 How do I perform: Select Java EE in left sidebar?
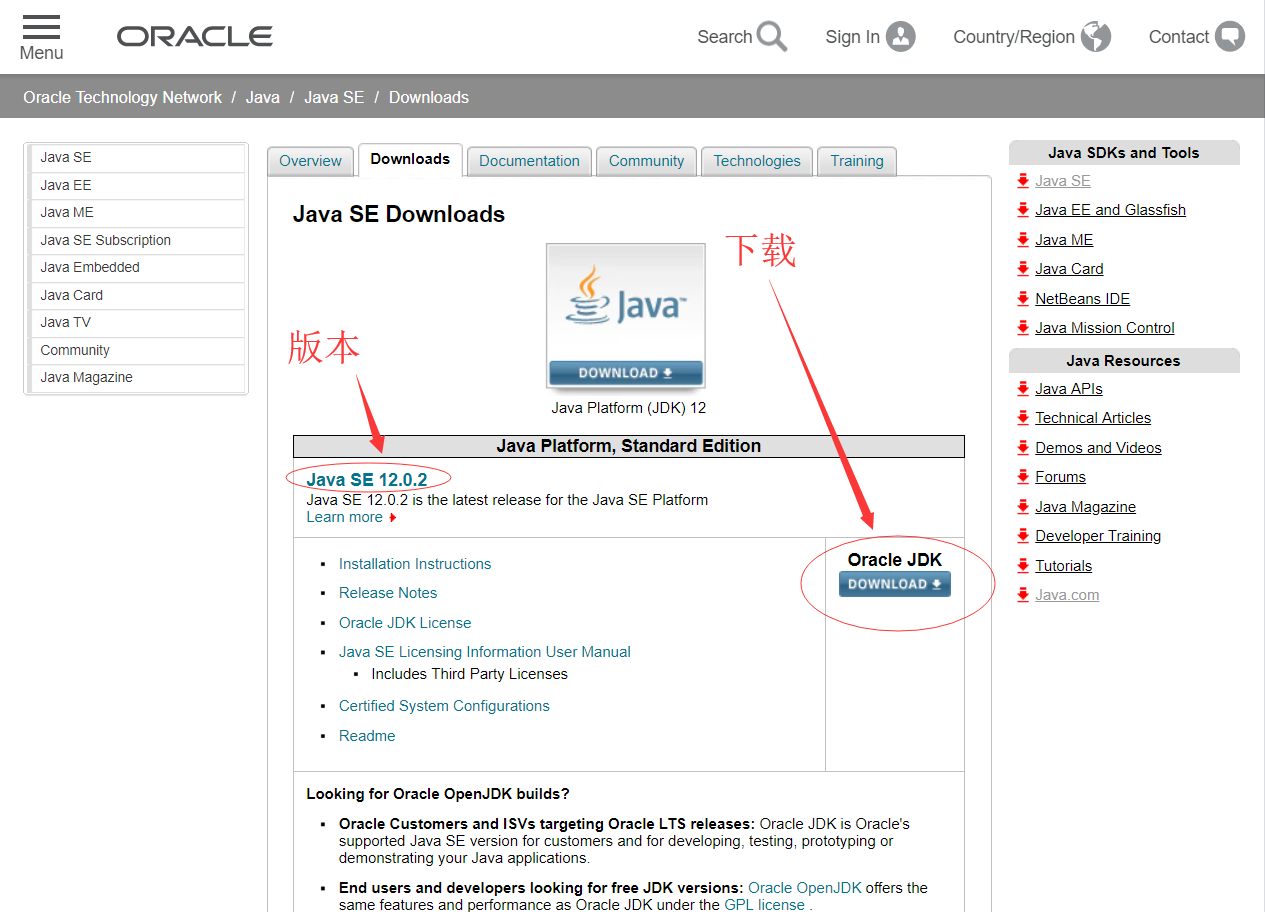[138, 185]
